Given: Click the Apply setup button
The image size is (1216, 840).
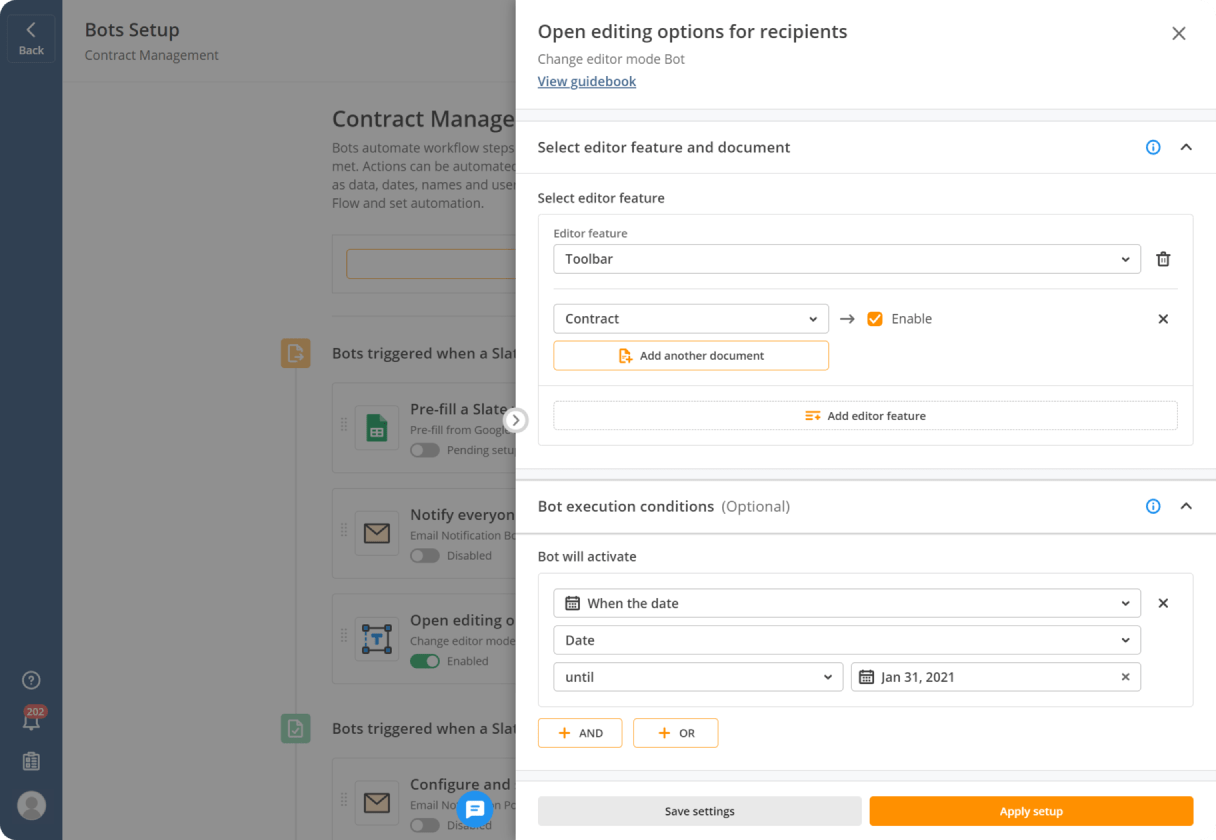Looking at the screenshot, I should coord(1031,811).
